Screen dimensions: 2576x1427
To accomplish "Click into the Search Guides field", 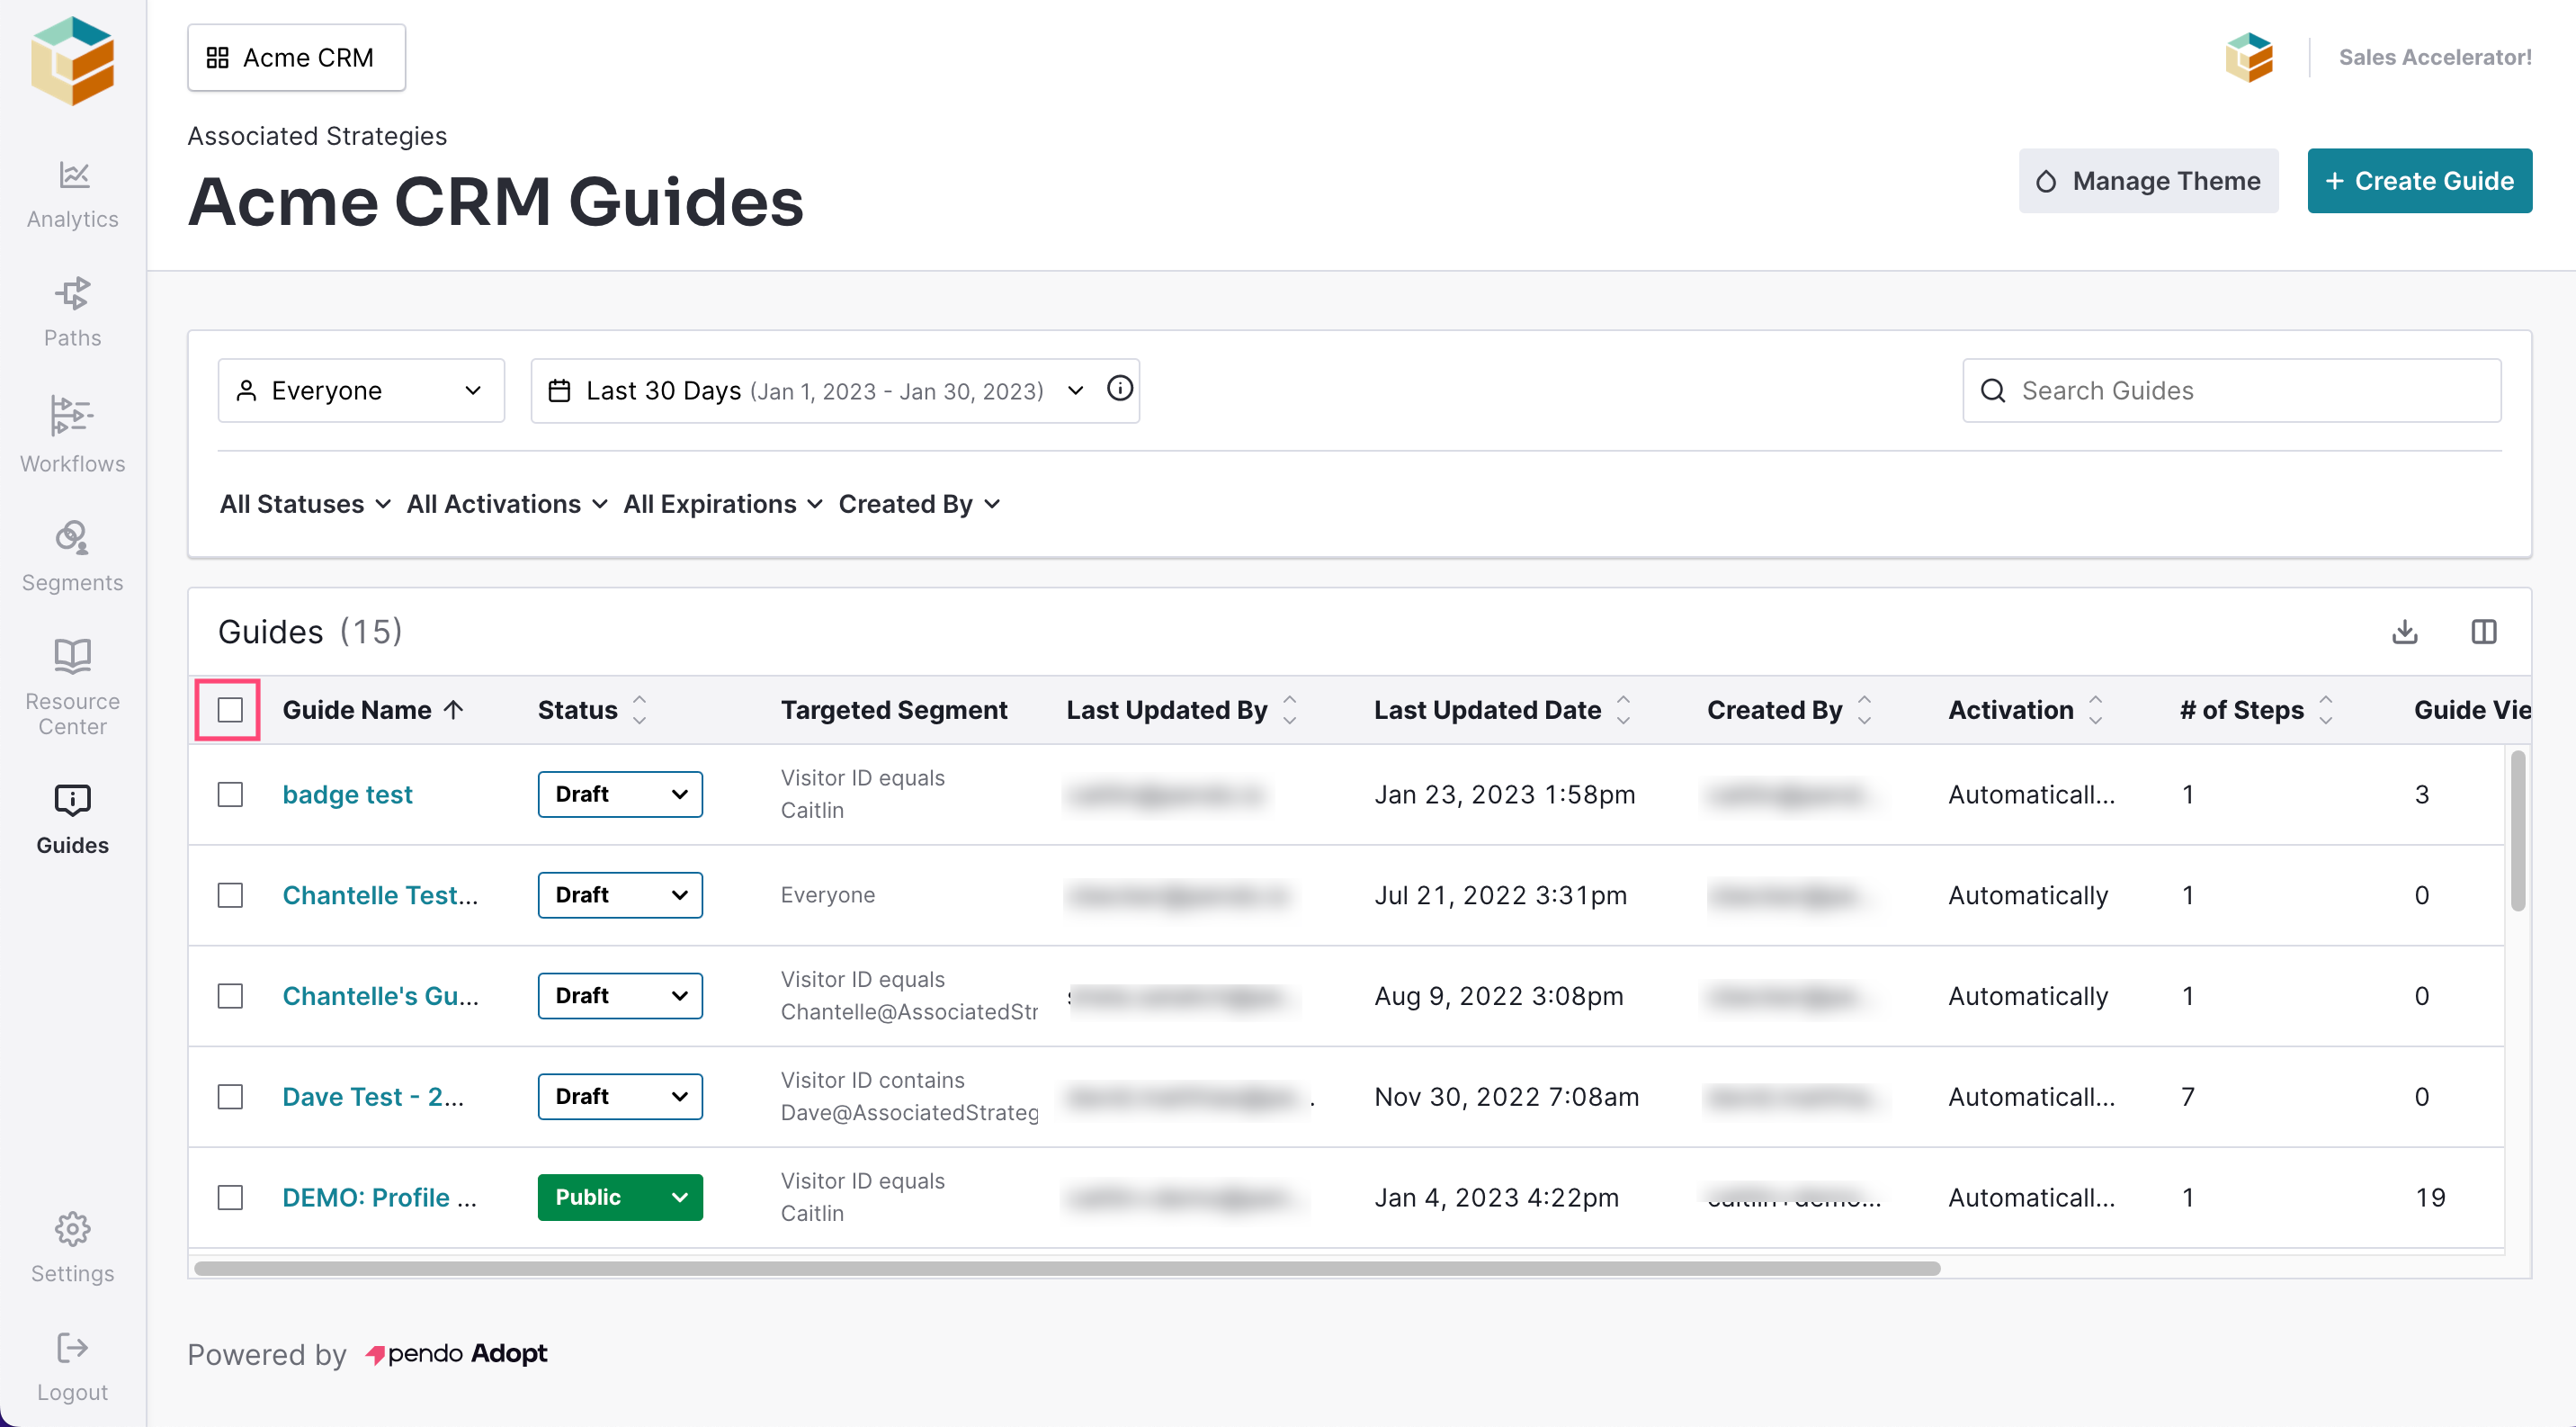I will (x=2232, y=390).
